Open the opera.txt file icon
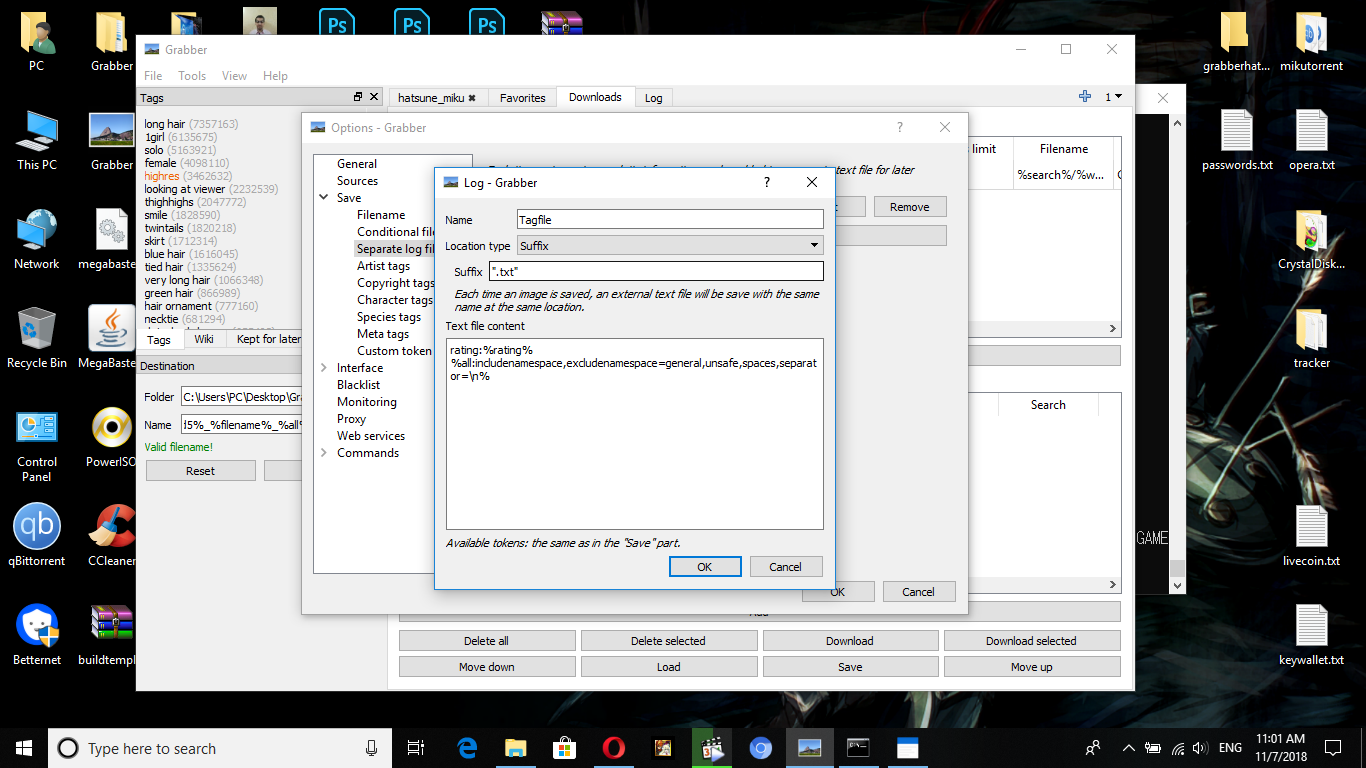1366x768 pixels. pyautogui.click(x=1311, y=141)
